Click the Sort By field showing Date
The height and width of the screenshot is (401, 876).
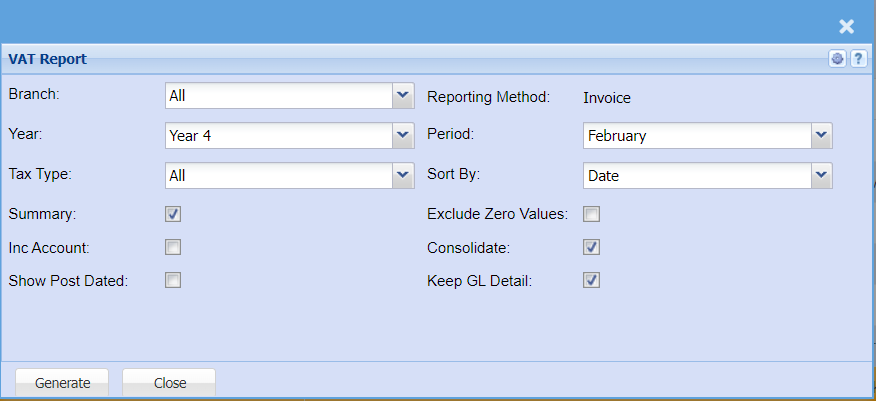pos(697,175)
